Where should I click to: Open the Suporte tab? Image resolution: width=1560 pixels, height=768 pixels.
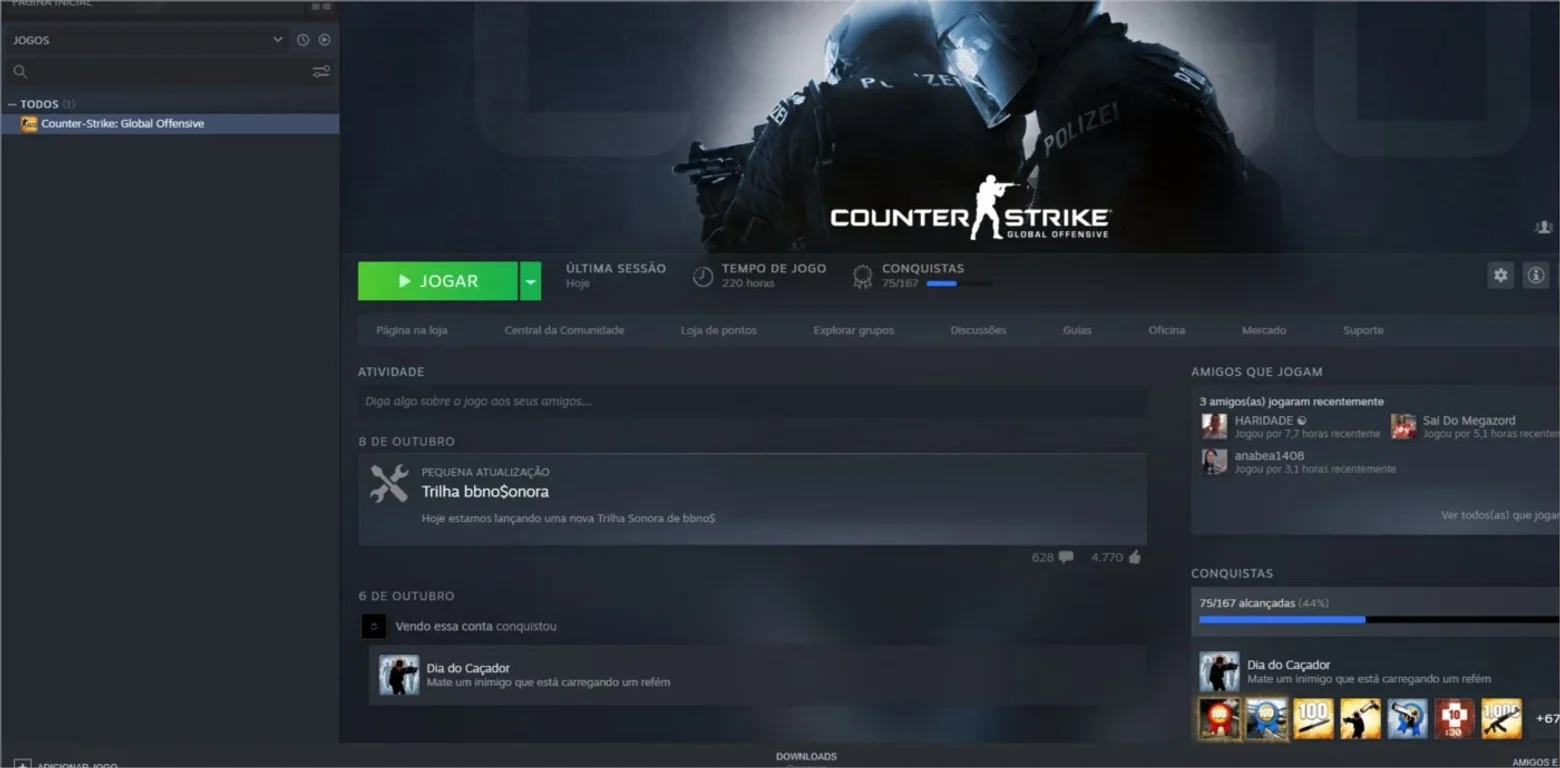(x=1363, y=330)
